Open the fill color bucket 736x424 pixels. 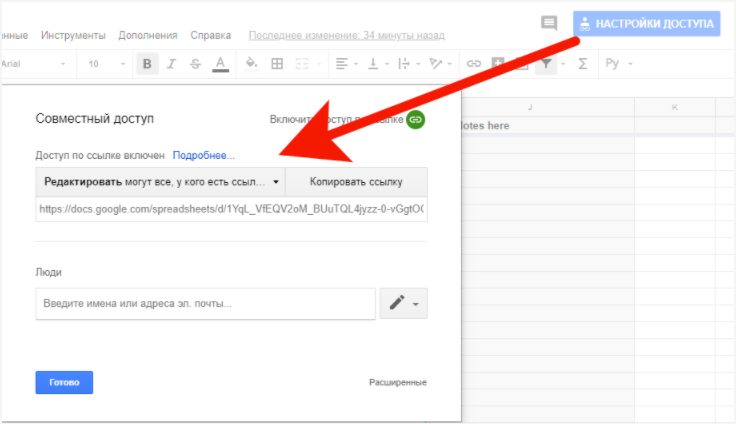tap(252, 63)
